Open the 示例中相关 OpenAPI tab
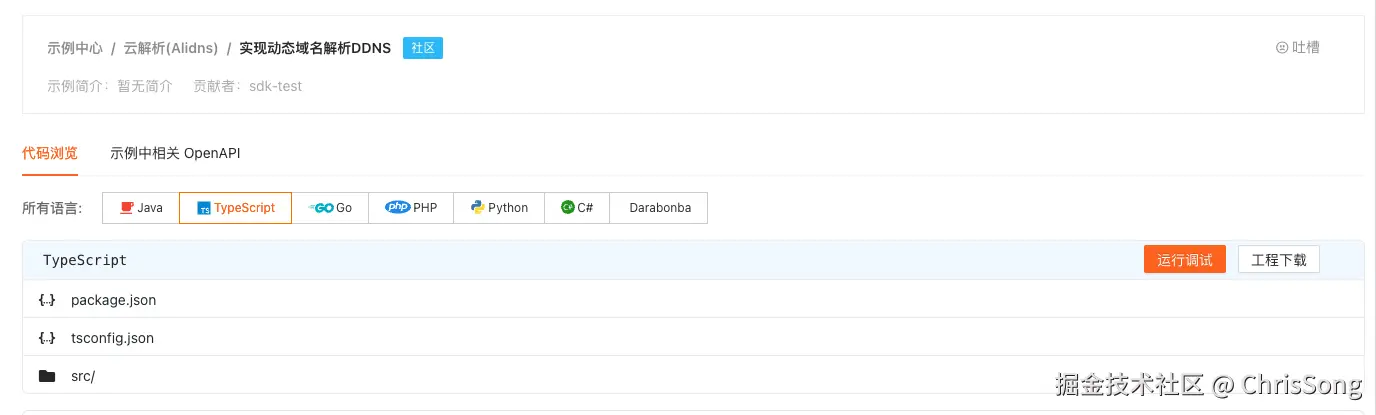The image size is (1376, 415). point(175,153)
